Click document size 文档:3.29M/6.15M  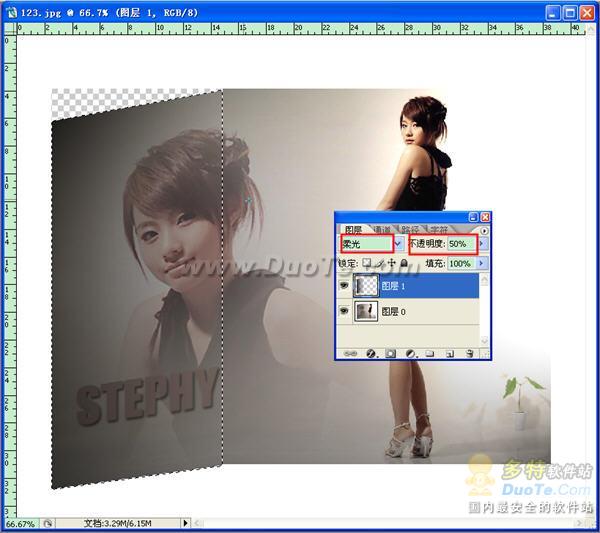coord(117,523)
